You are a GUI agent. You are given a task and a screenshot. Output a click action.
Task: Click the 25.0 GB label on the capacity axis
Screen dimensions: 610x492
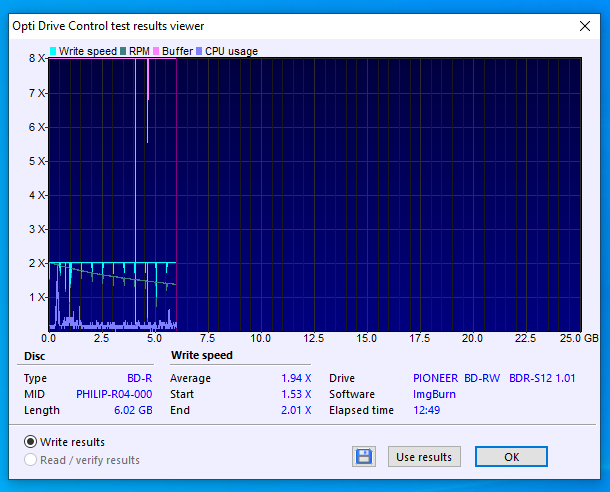pyautogui.click(x=579, y=338)
